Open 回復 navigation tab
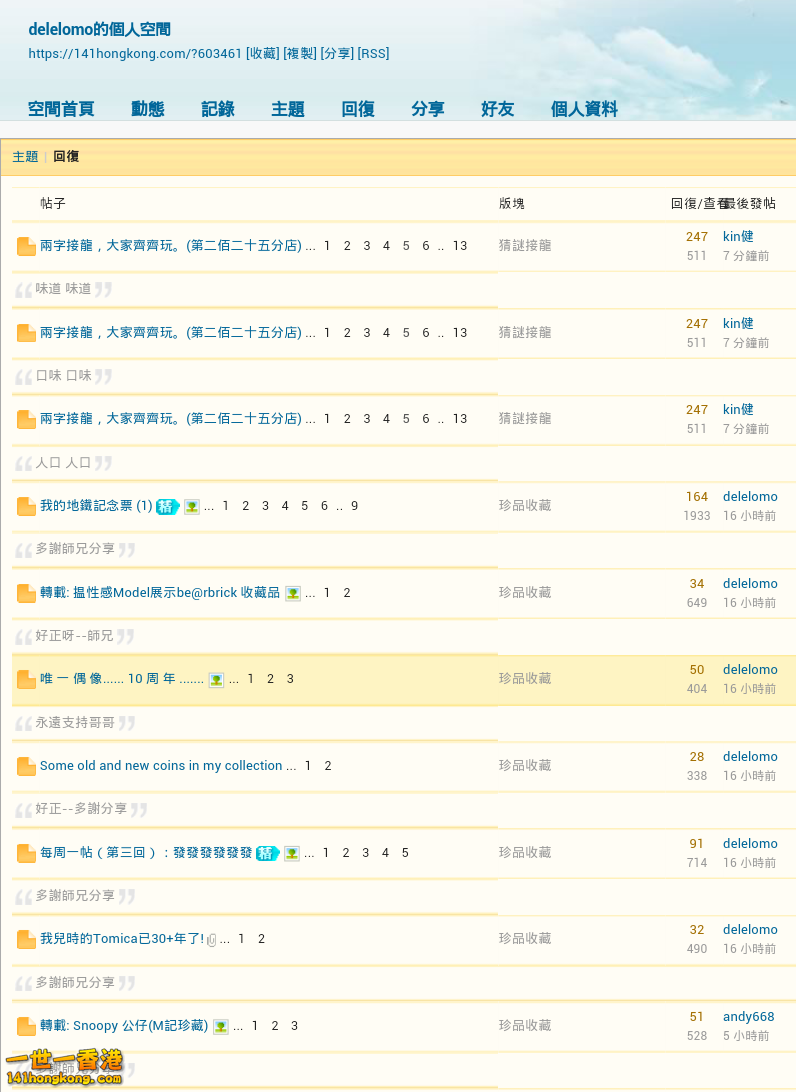The height and width of the screenshot is (1092, 796). pyautogui.click(x=358, y=109)
